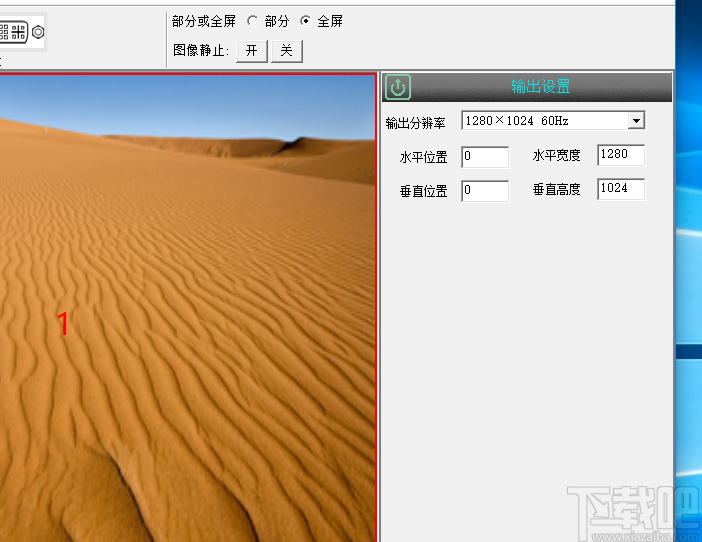
Task: Select the 全屏 radio button
Action: coord(306,21)
